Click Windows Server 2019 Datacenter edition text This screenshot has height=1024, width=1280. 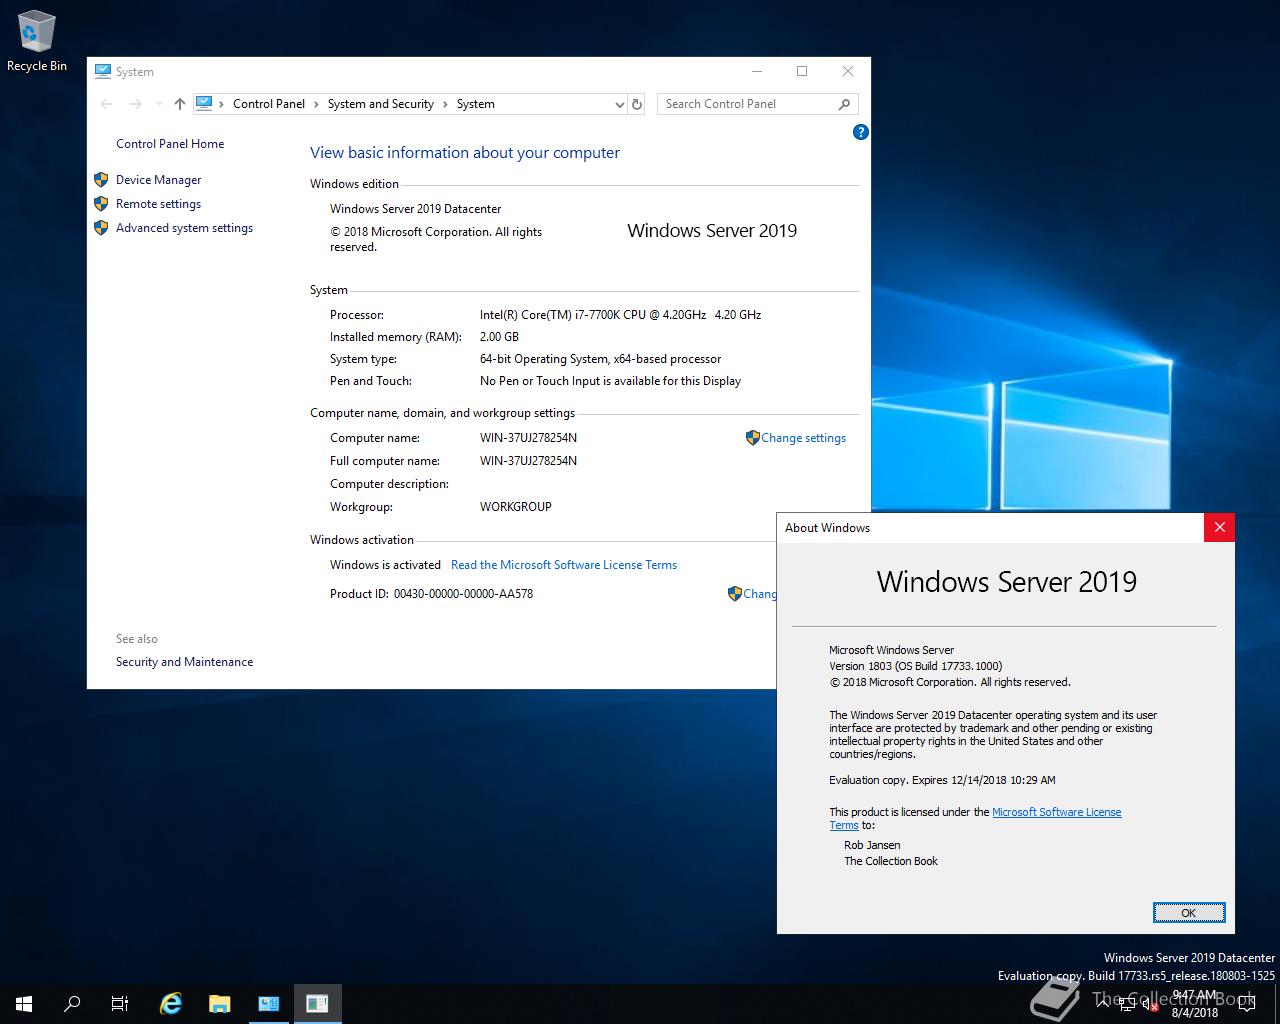point(416,209)
